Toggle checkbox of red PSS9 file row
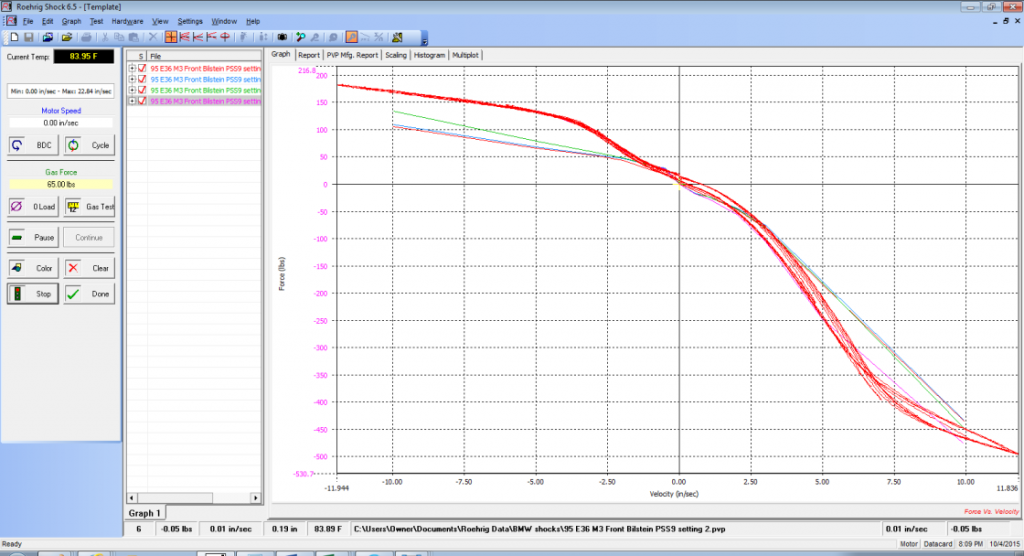The height and width of the screenshot is (556, 1024). tap(142, 68)
